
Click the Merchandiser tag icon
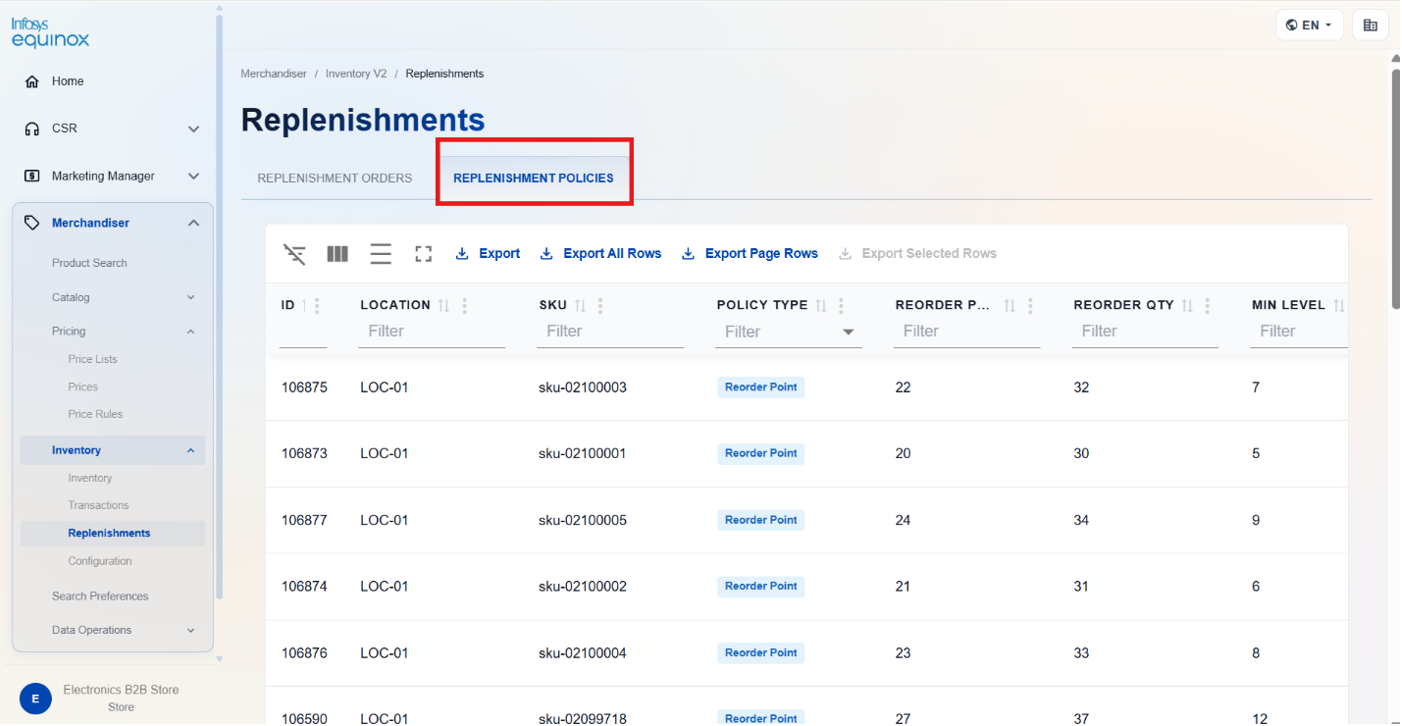(x=32, y=223)
